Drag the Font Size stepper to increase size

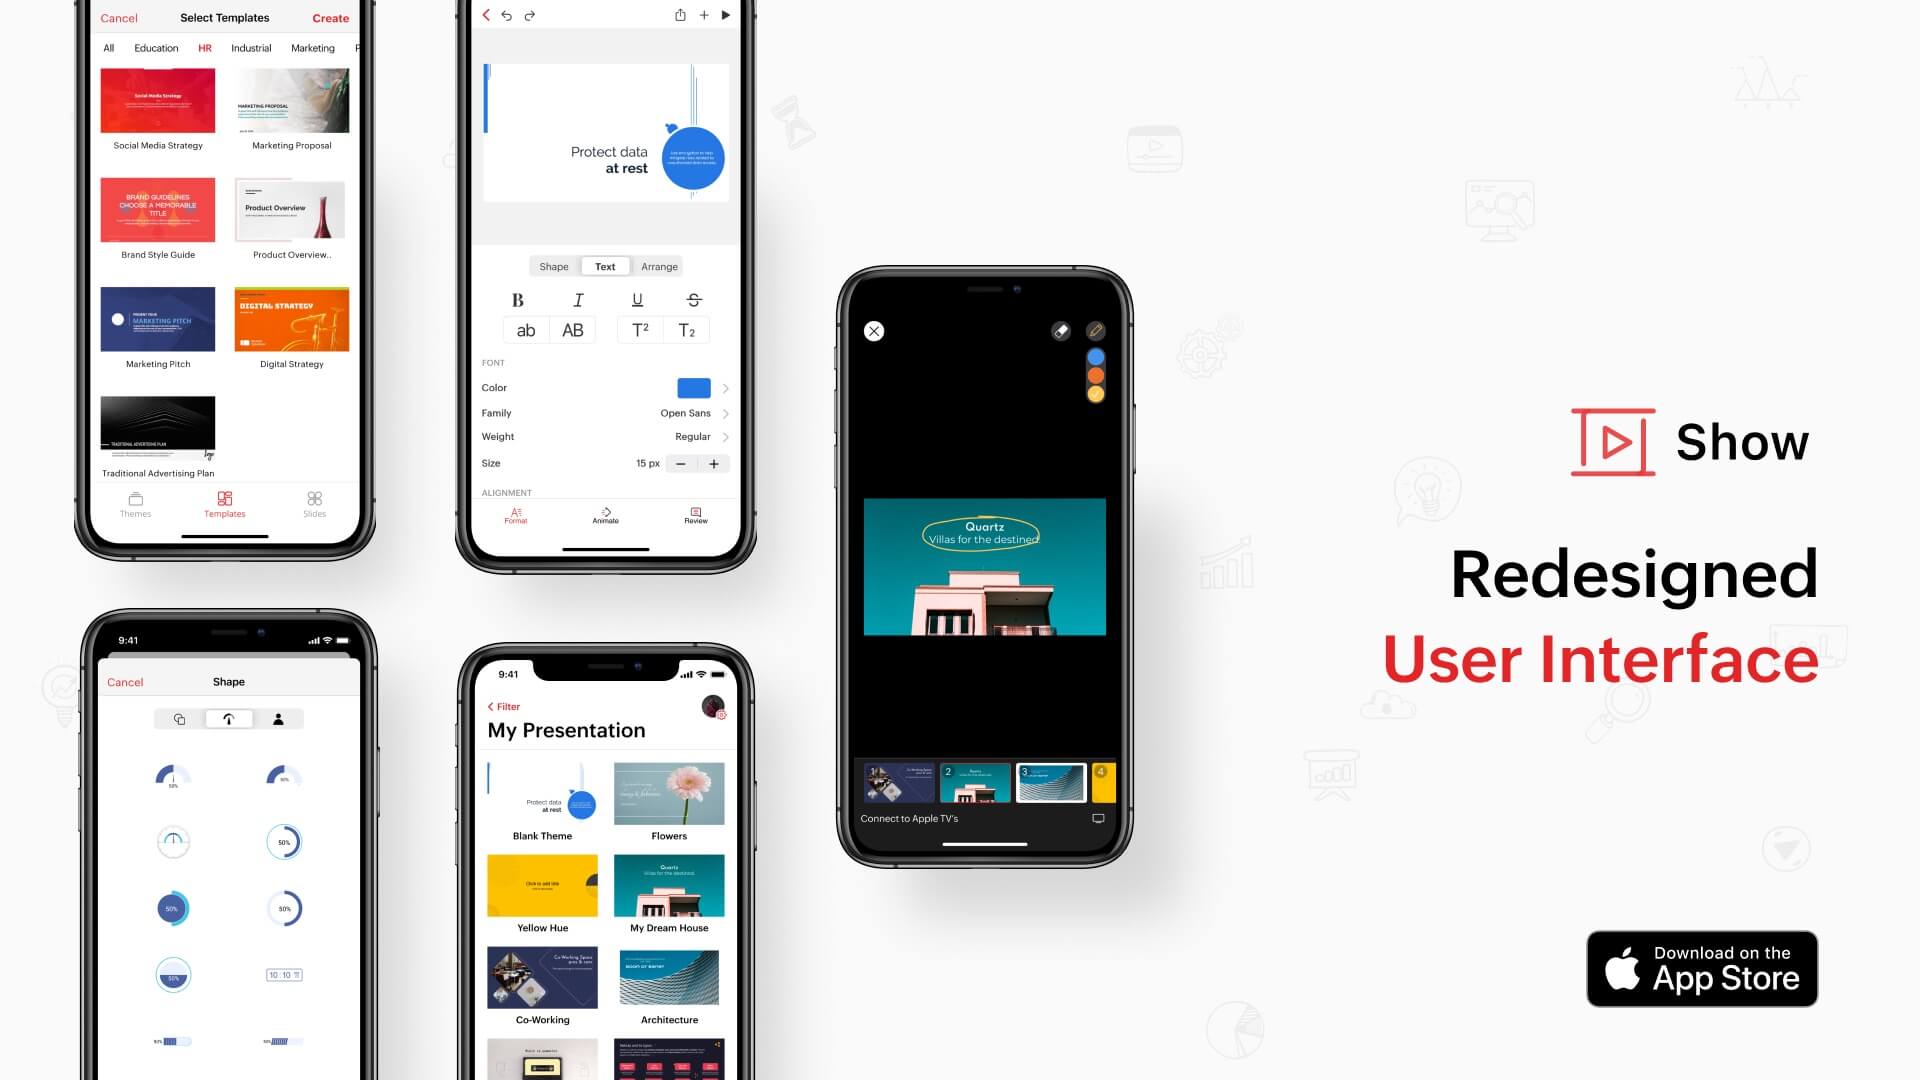pos(713,463)
